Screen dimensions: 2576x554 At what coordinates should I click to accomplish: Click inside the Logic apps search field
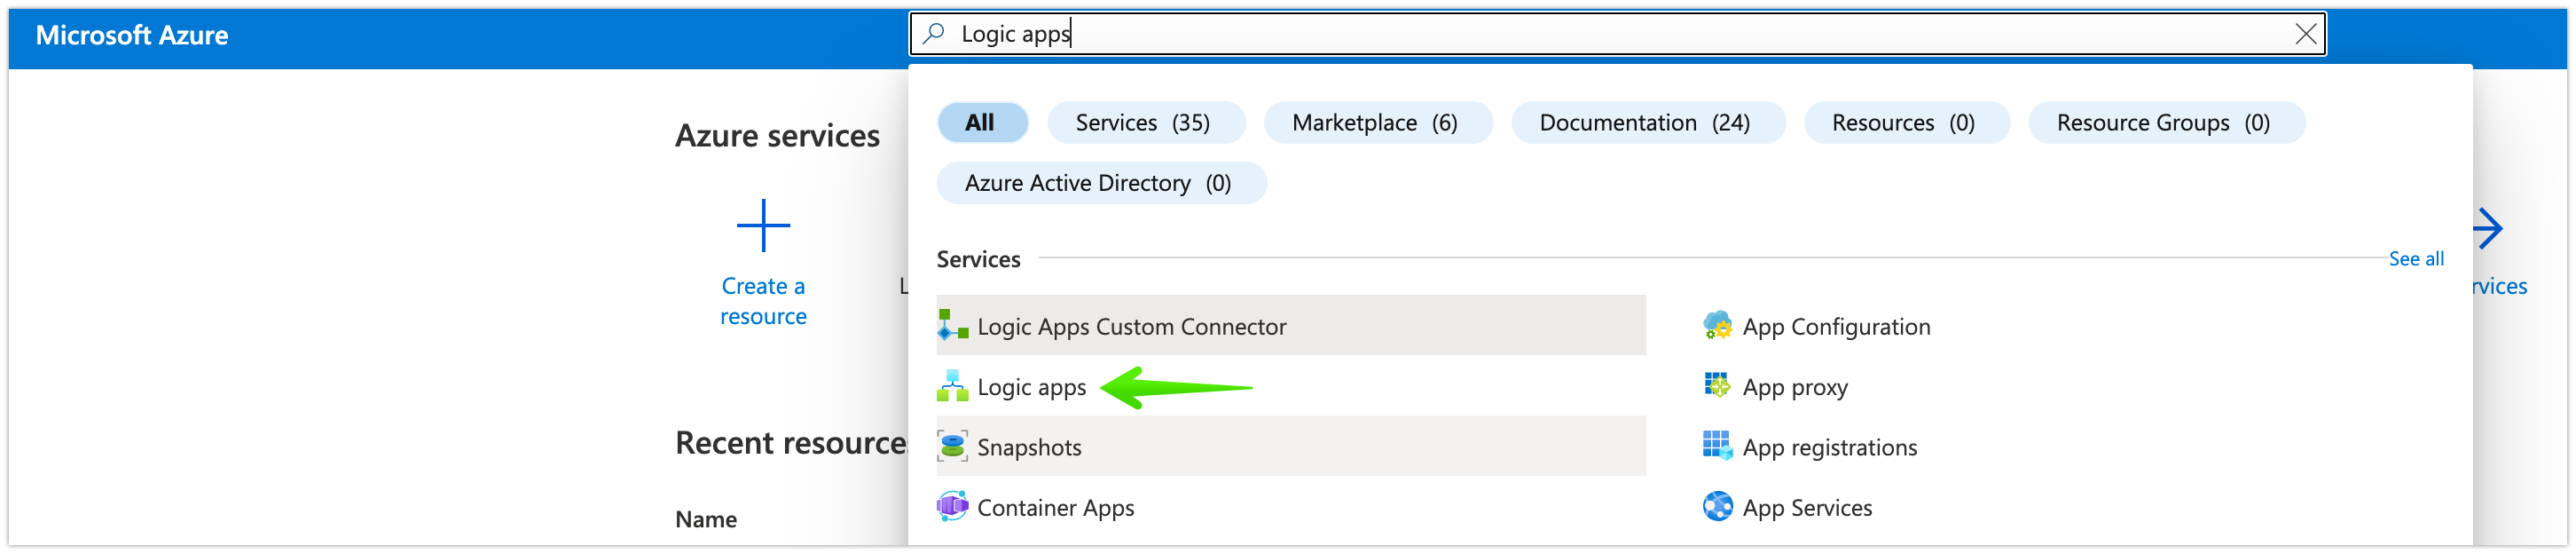click(x=1617, y=34)
